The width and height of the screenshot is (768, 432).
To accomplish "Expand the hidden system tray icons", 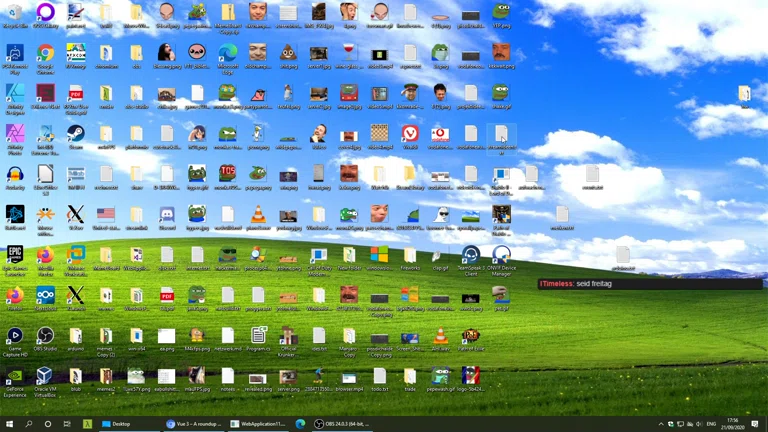I will pyautogui.click(x=661, y=424).
